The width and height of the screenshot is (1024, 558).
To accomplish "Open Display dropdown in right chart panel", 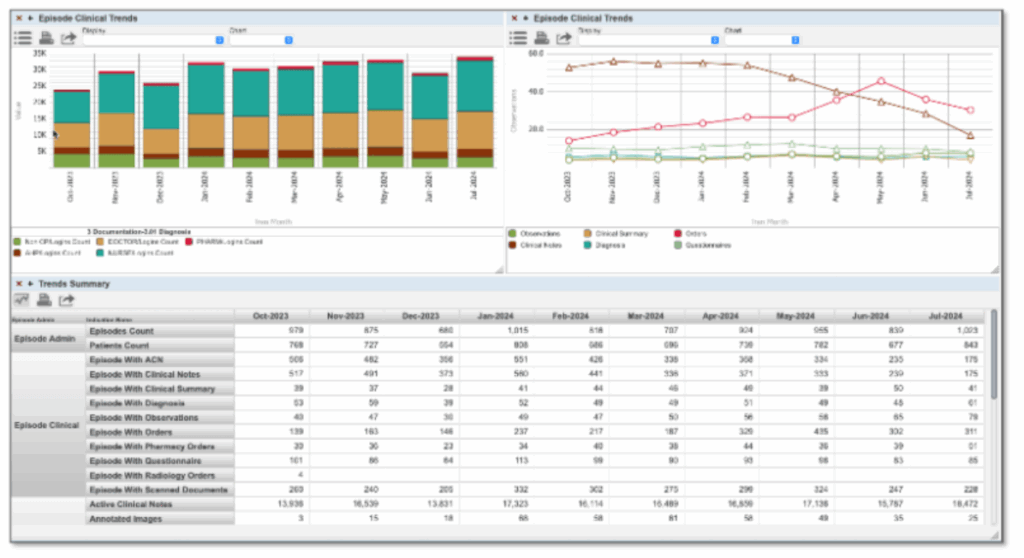I will pos(648,40).
